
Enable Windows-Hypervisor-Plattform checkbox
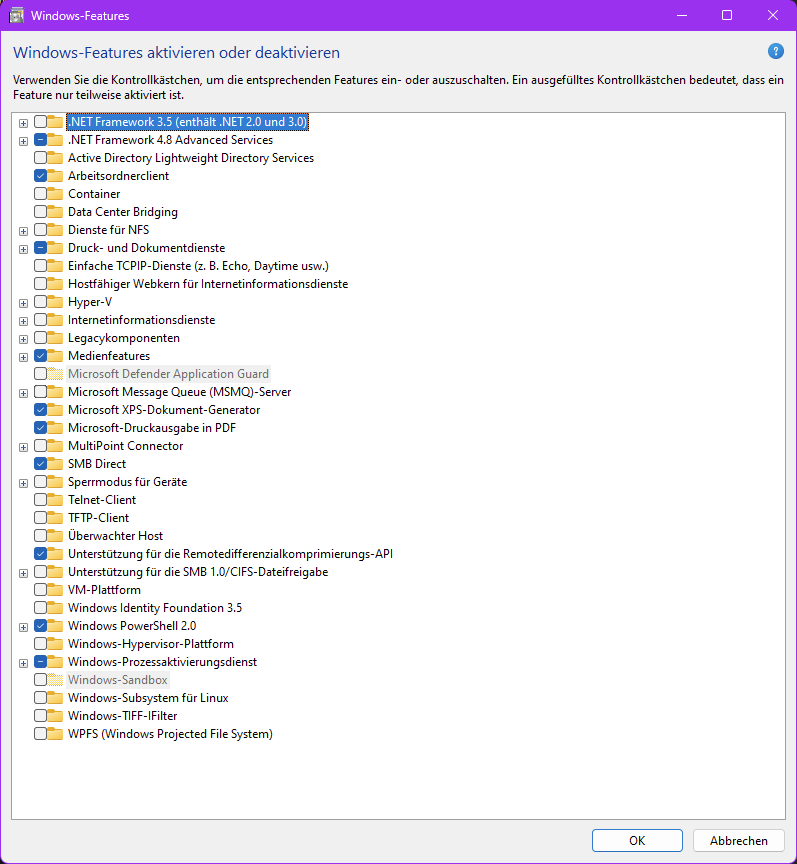pos(40,644)
